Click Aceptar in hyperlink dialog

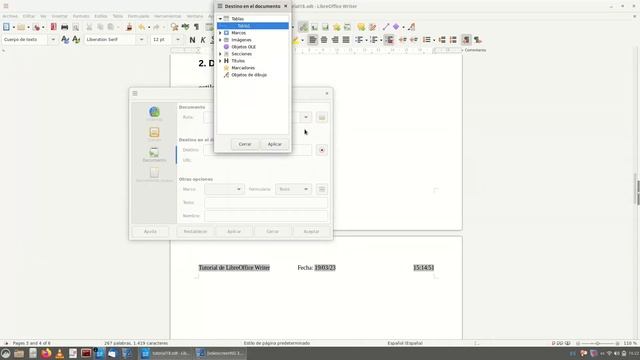click(311, 231)
